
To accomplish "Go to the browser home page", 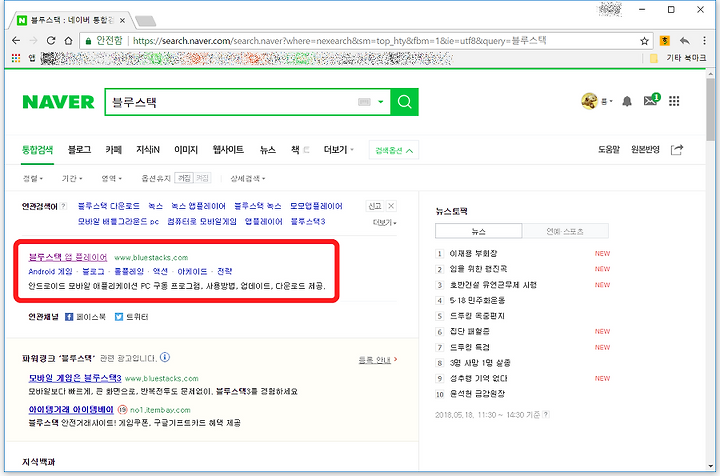I will click(x=68, y=41).
